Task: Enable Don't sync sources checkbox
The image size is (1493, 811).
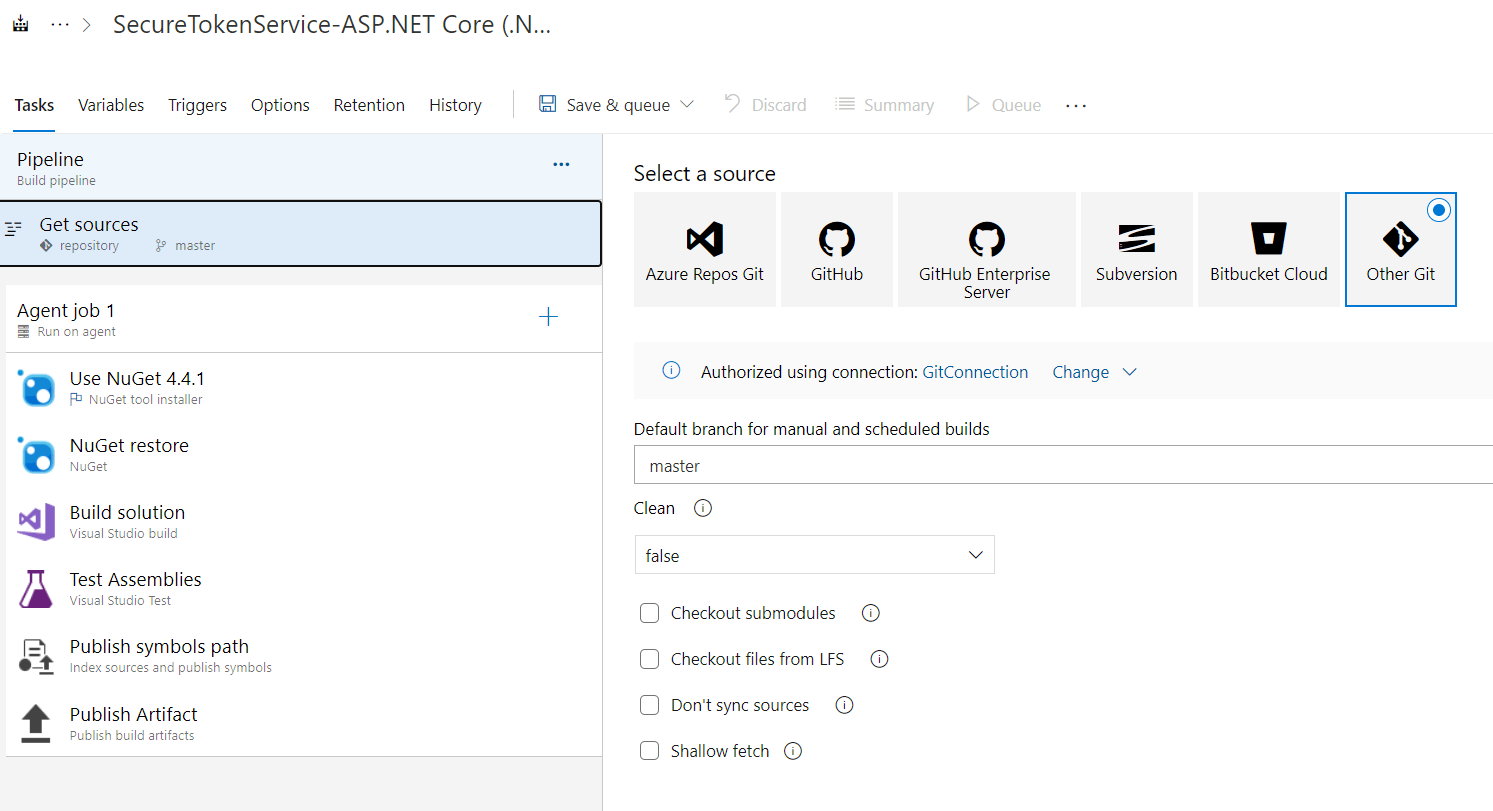Action: [x=650, y=705]
